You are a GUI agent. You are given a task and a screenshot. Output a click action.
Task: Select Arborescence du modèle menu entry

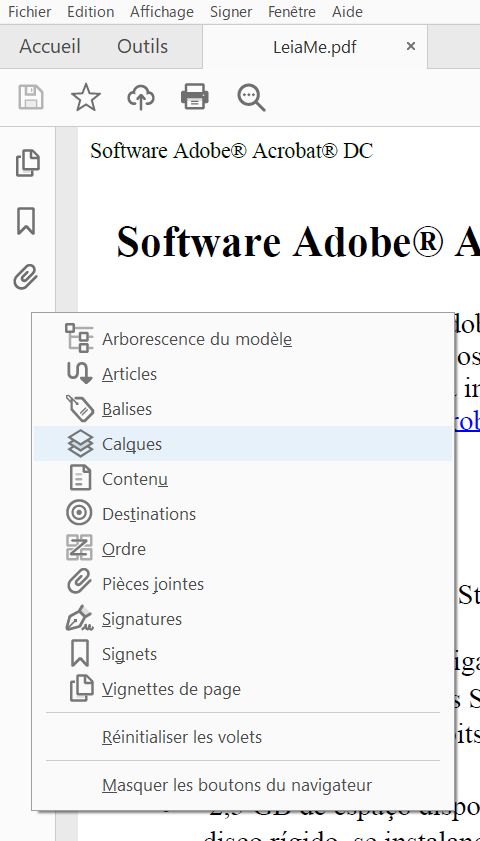pos(243,339)
